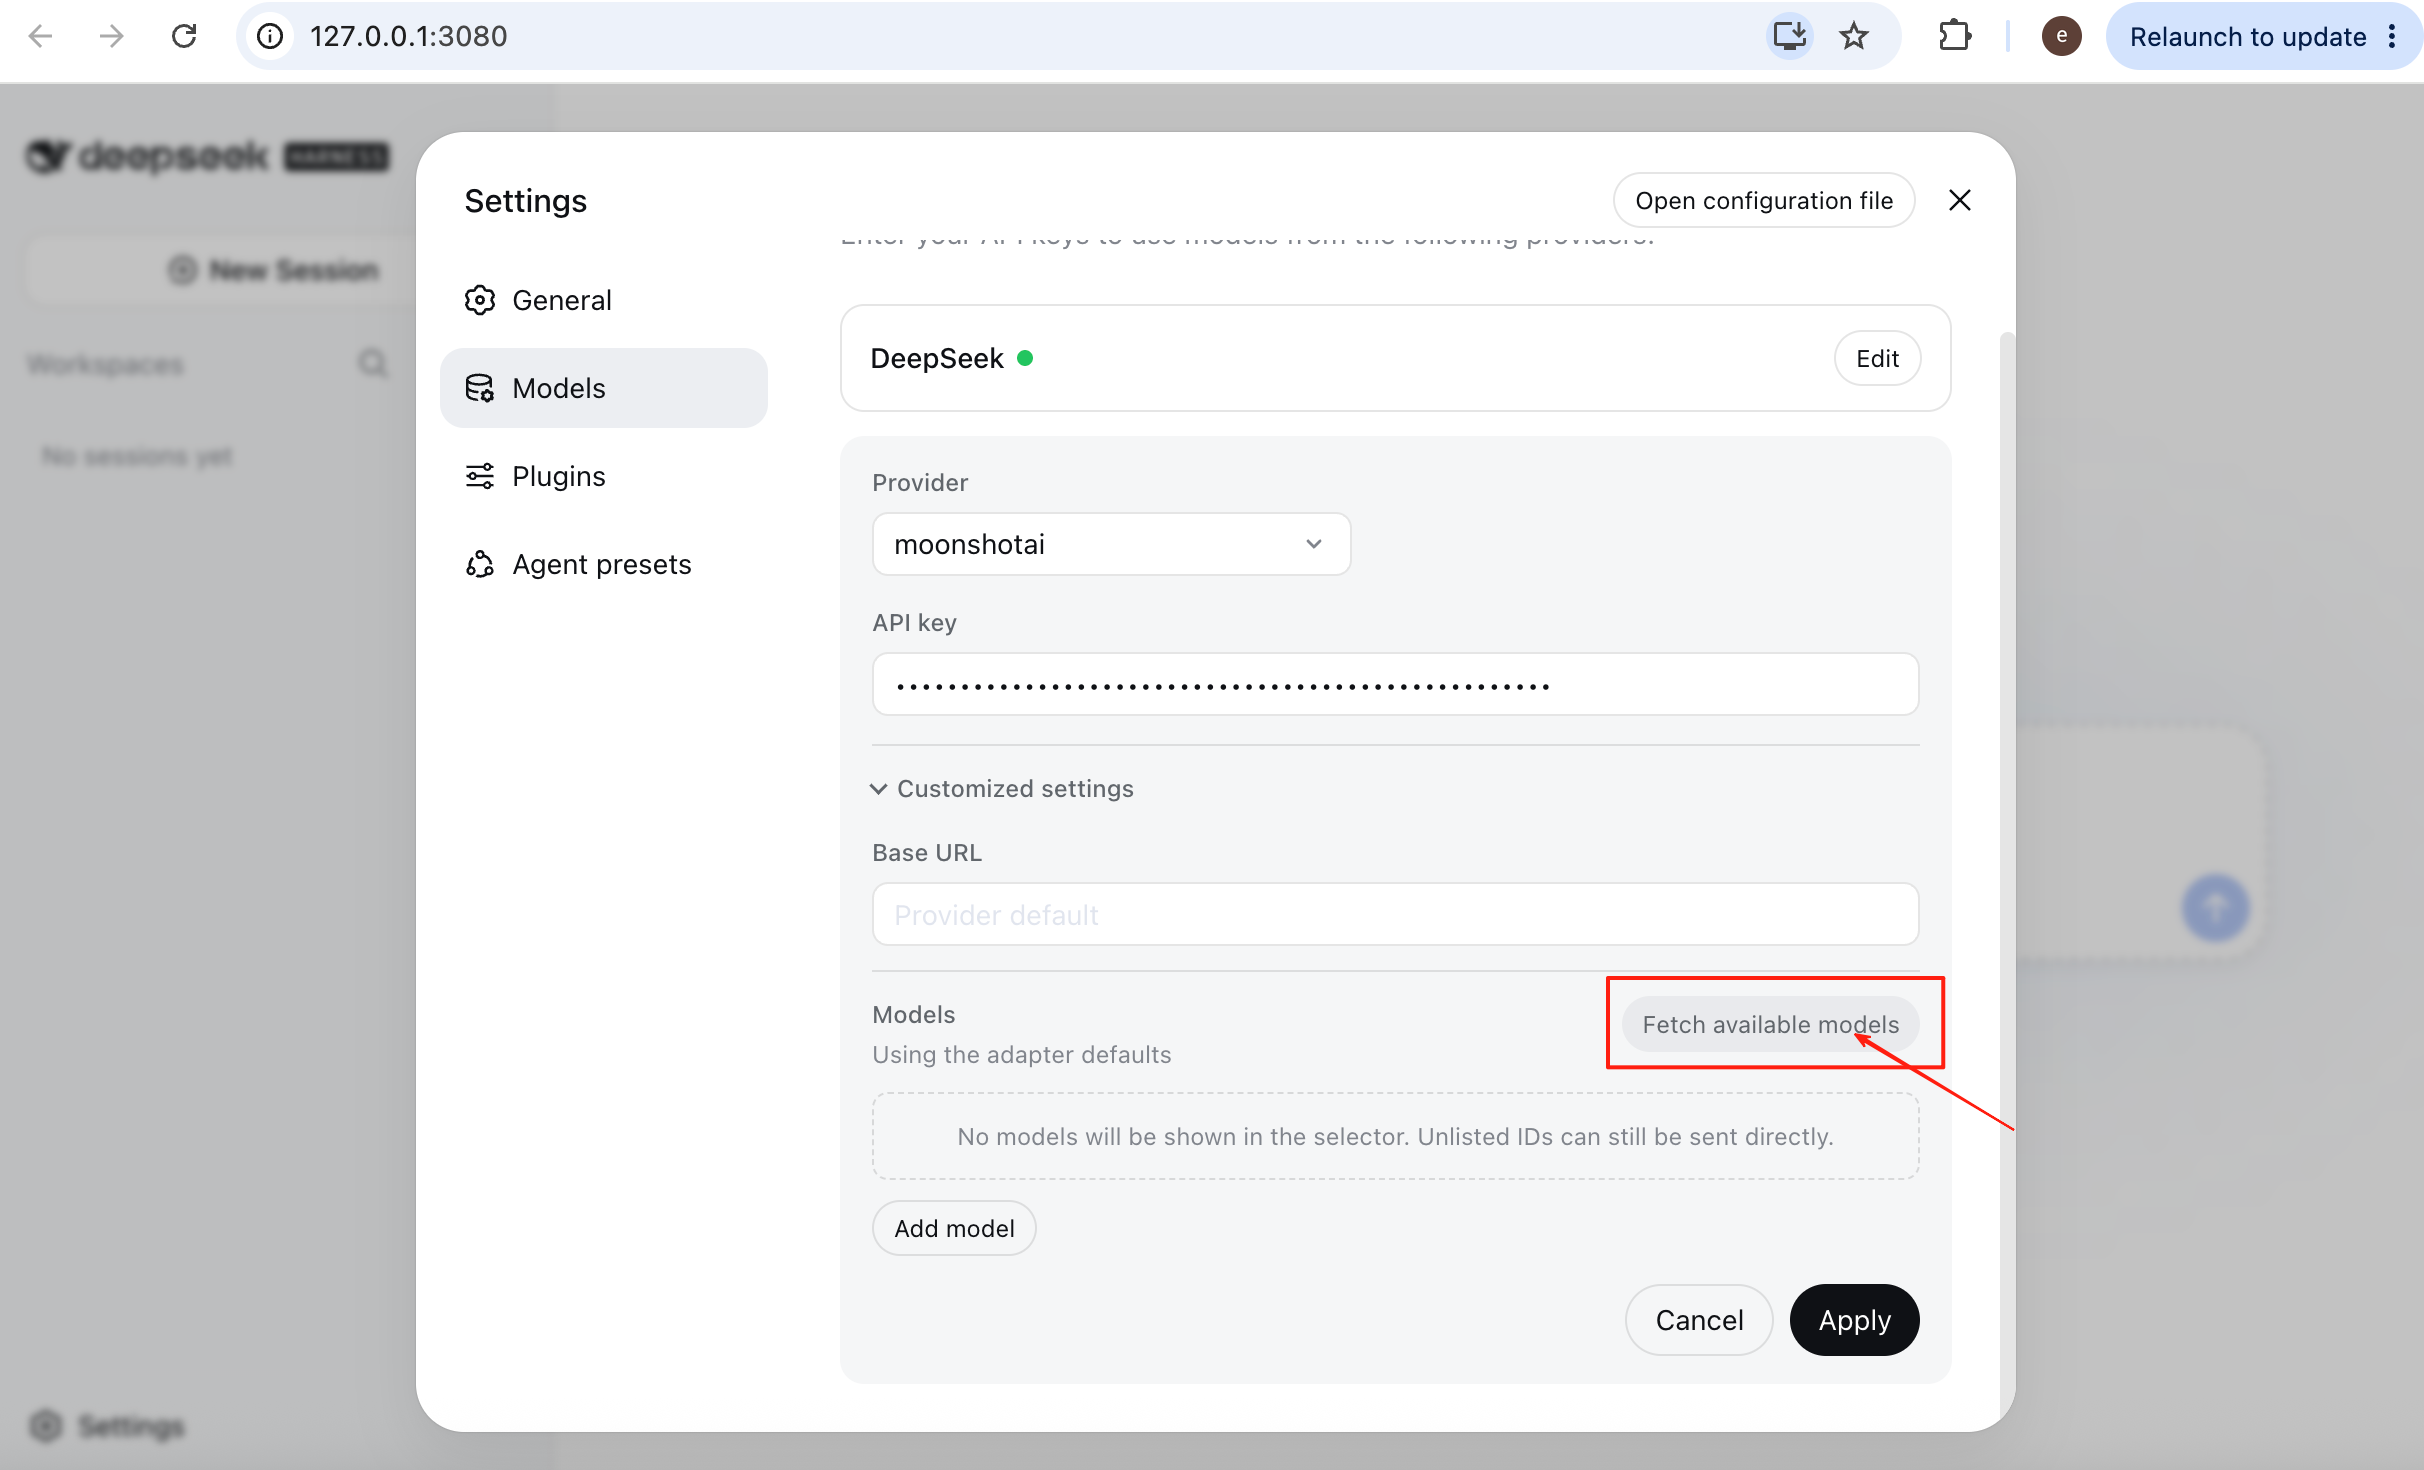Click New Session in the background sidebar
Screen dimensions: 2424x1470
272,270
